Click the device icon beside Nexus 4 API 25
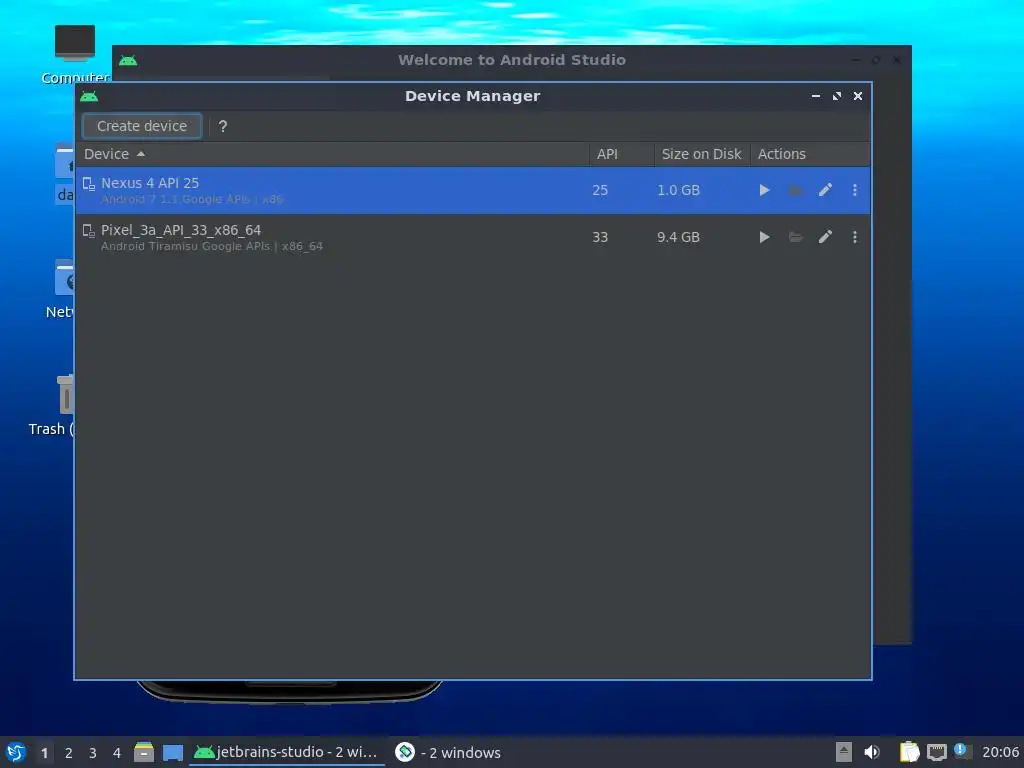The height and width of the screenshot is (768, 1024). click(89, 184)
